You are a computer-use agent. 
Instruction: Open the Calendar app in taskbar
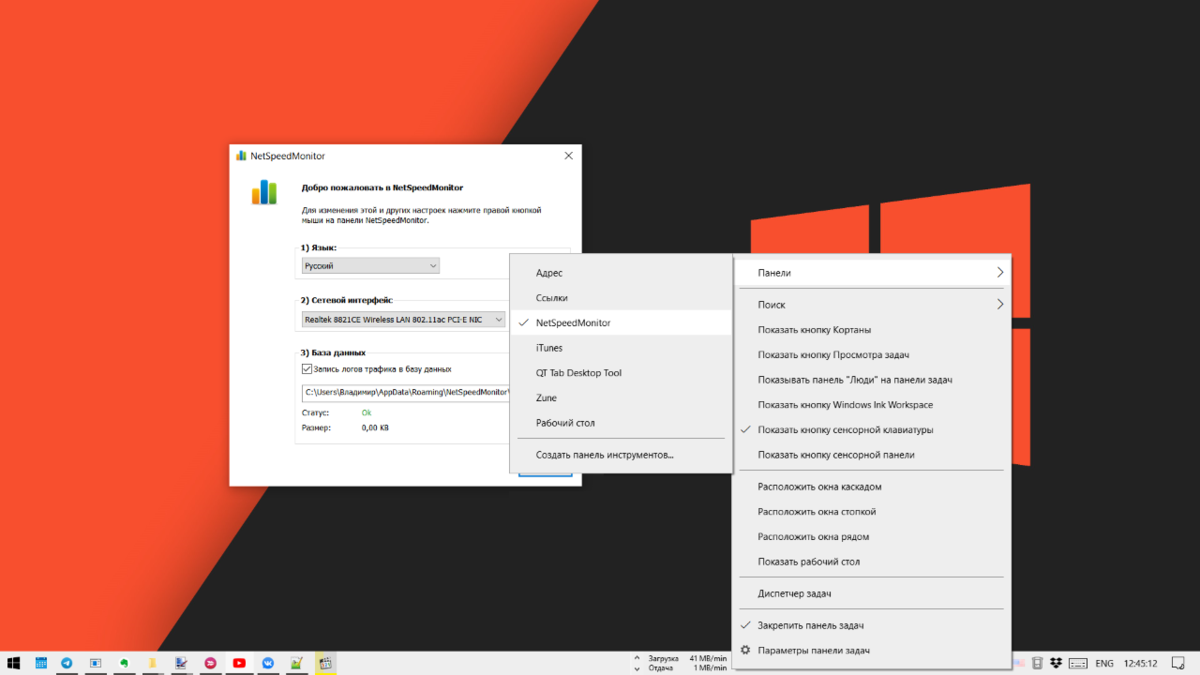tap(41, 663)
